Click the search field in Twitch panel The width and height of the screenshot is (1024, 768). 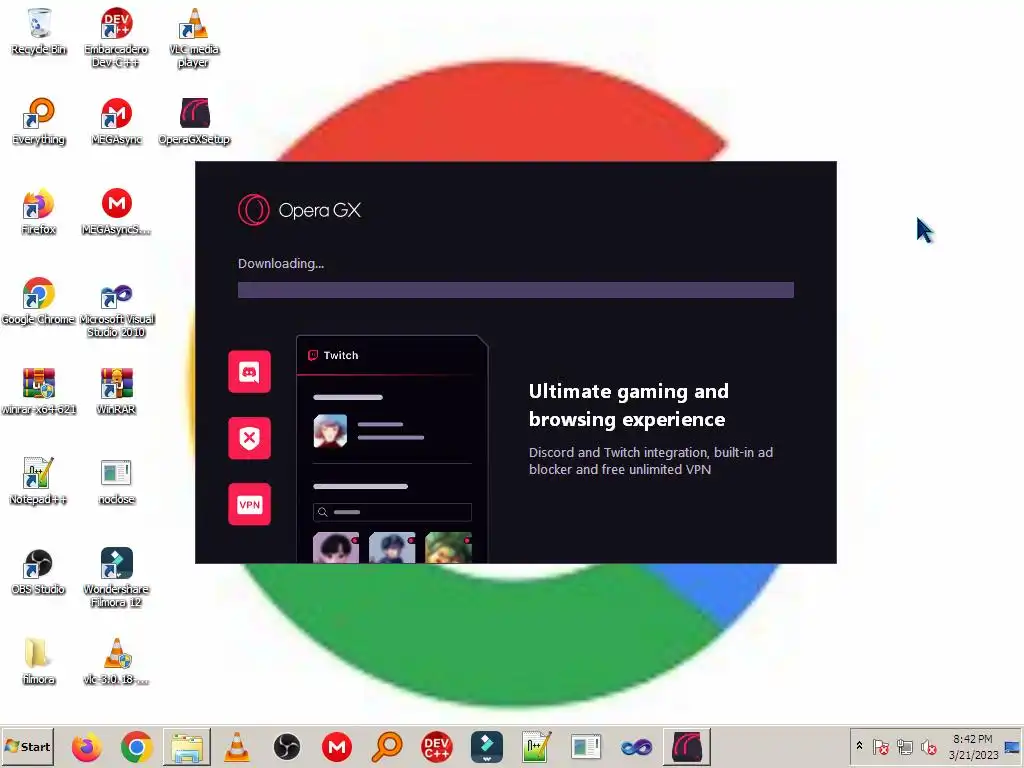click(x=392, y=512)
